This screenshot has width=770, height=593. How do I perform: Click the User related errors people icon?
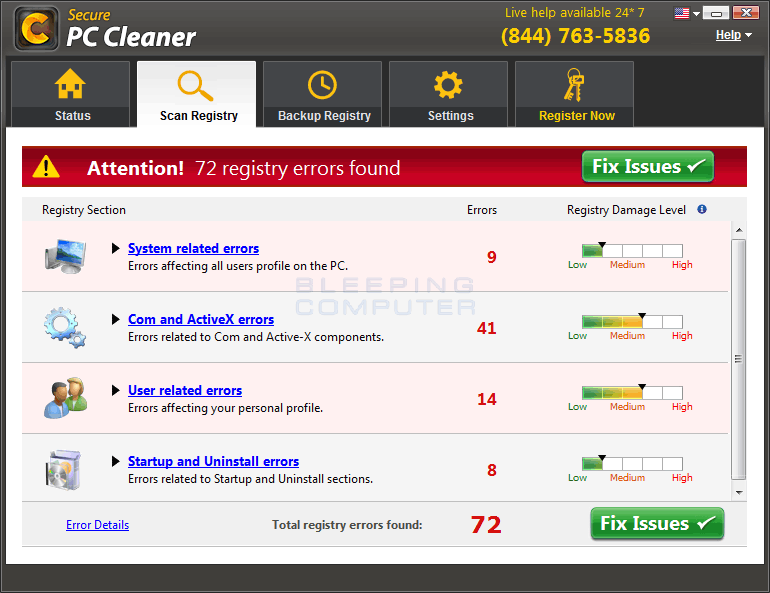point(65,399)
